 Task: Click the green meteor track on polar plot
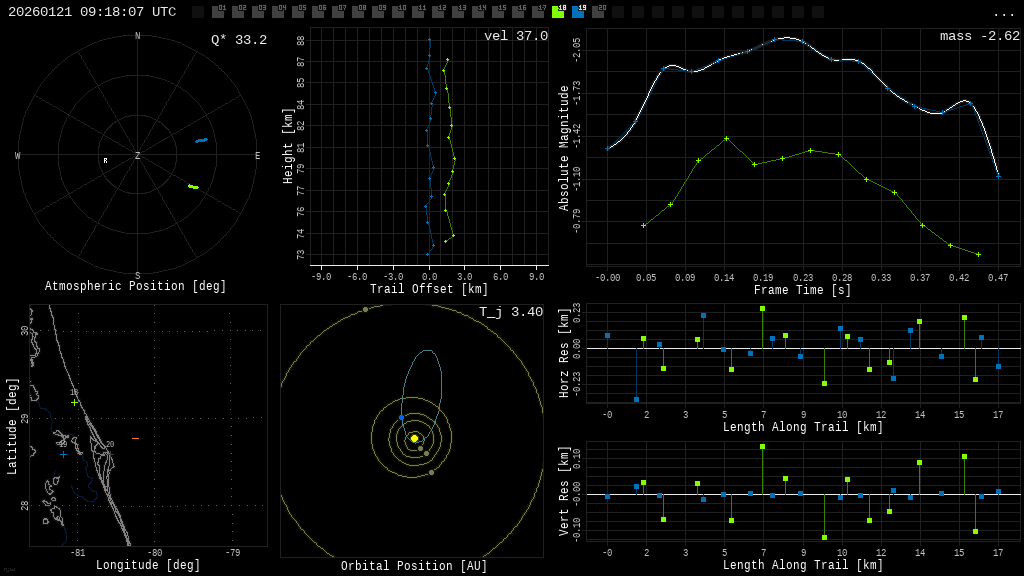193,186
